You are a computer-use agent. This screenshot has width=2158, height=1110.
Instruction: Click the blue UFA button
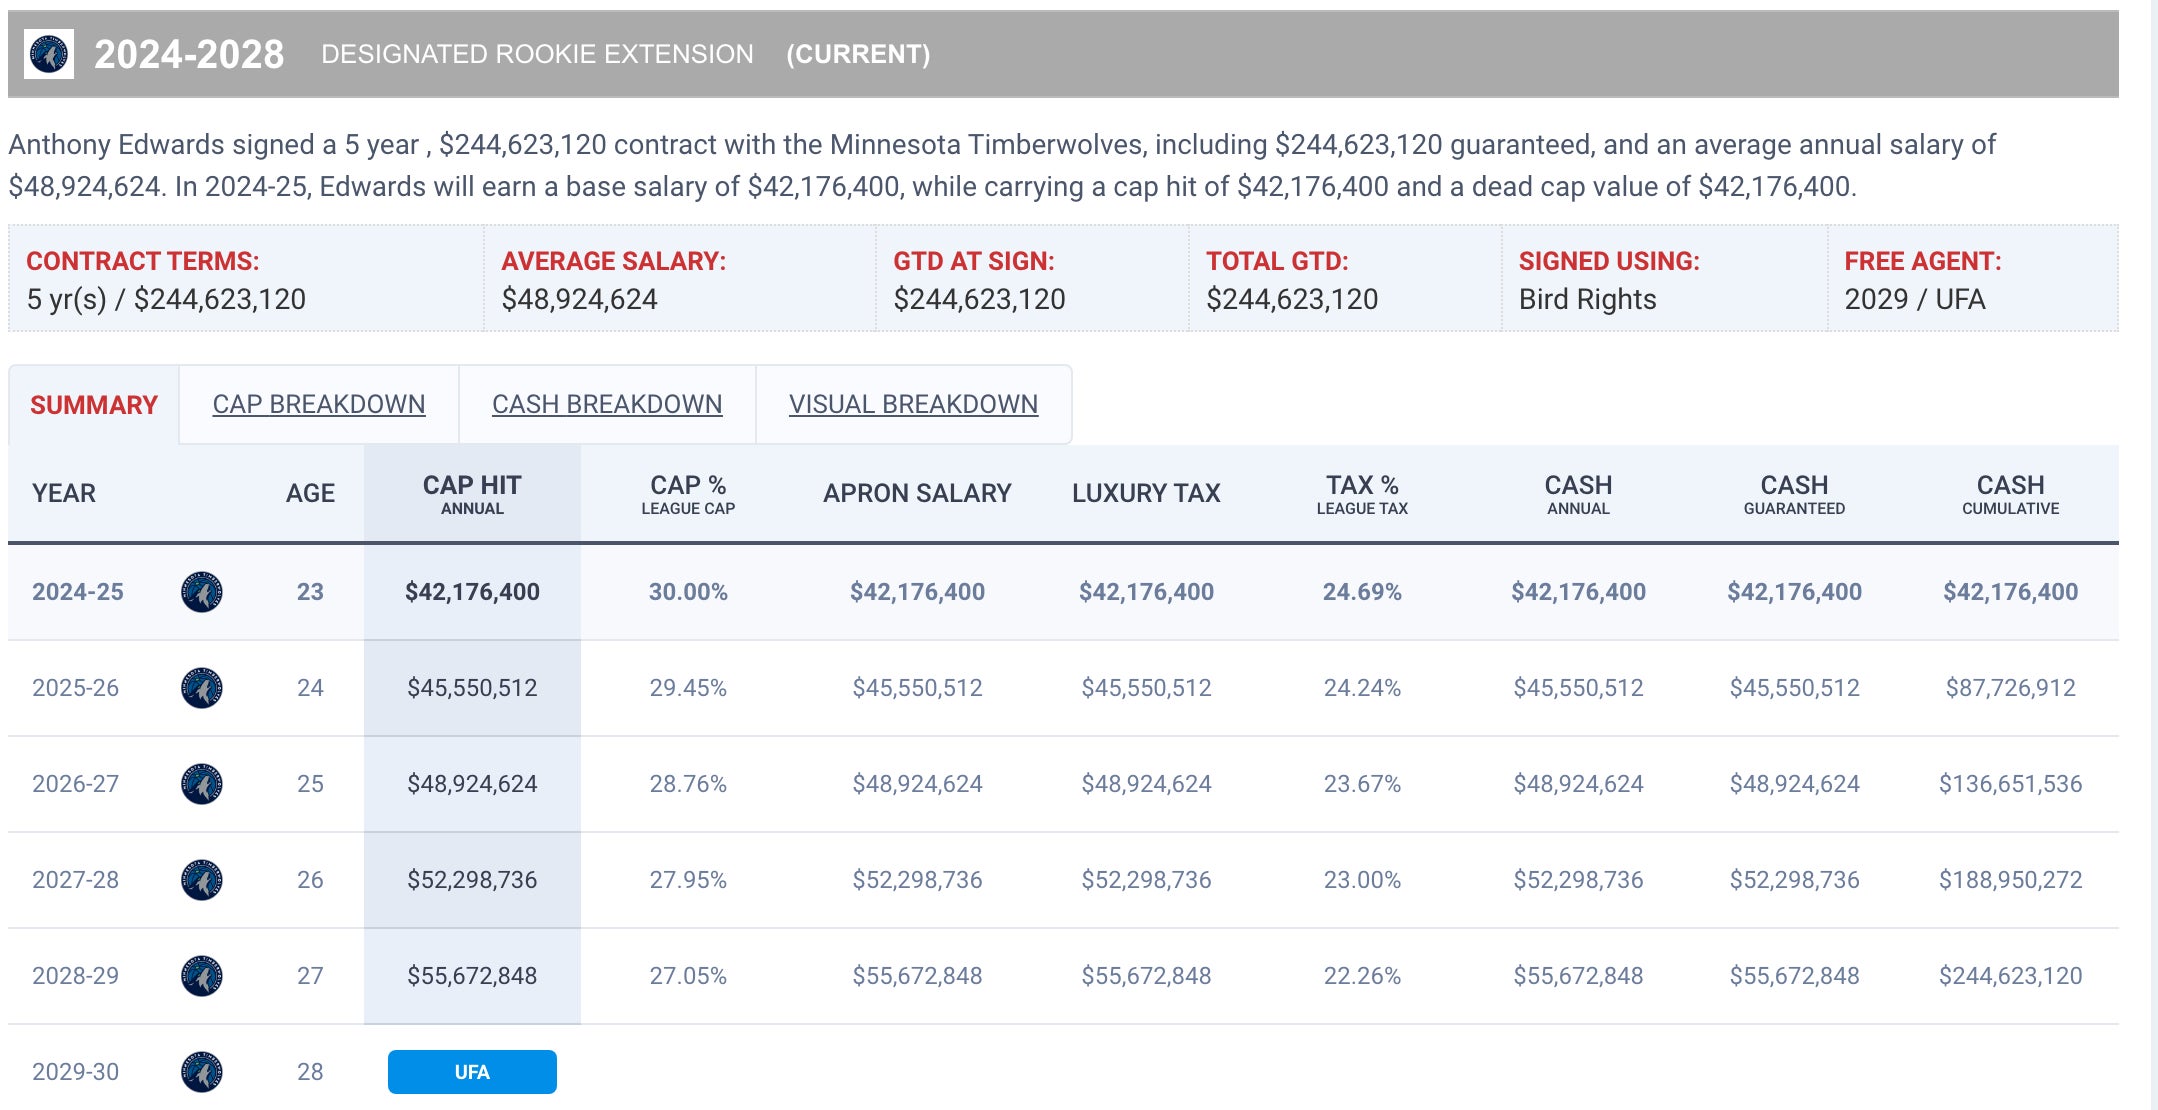click(472, 1072)
